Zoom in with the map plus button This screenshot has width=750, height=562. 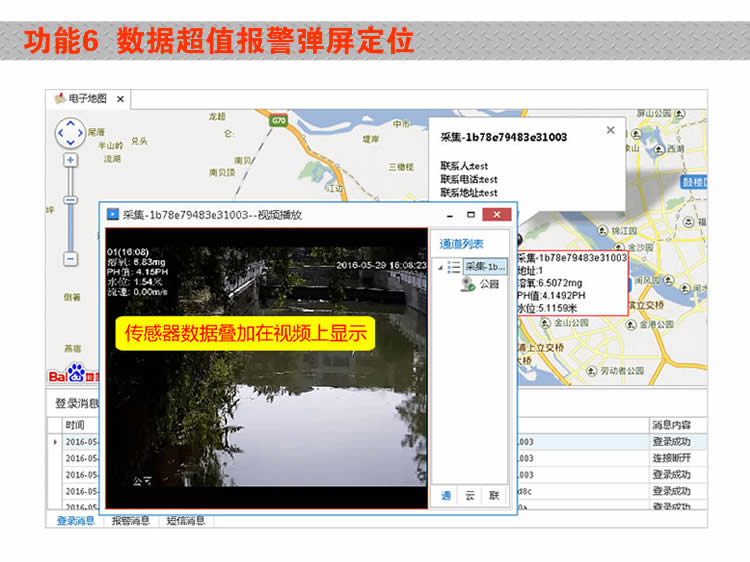coord(70,160)
